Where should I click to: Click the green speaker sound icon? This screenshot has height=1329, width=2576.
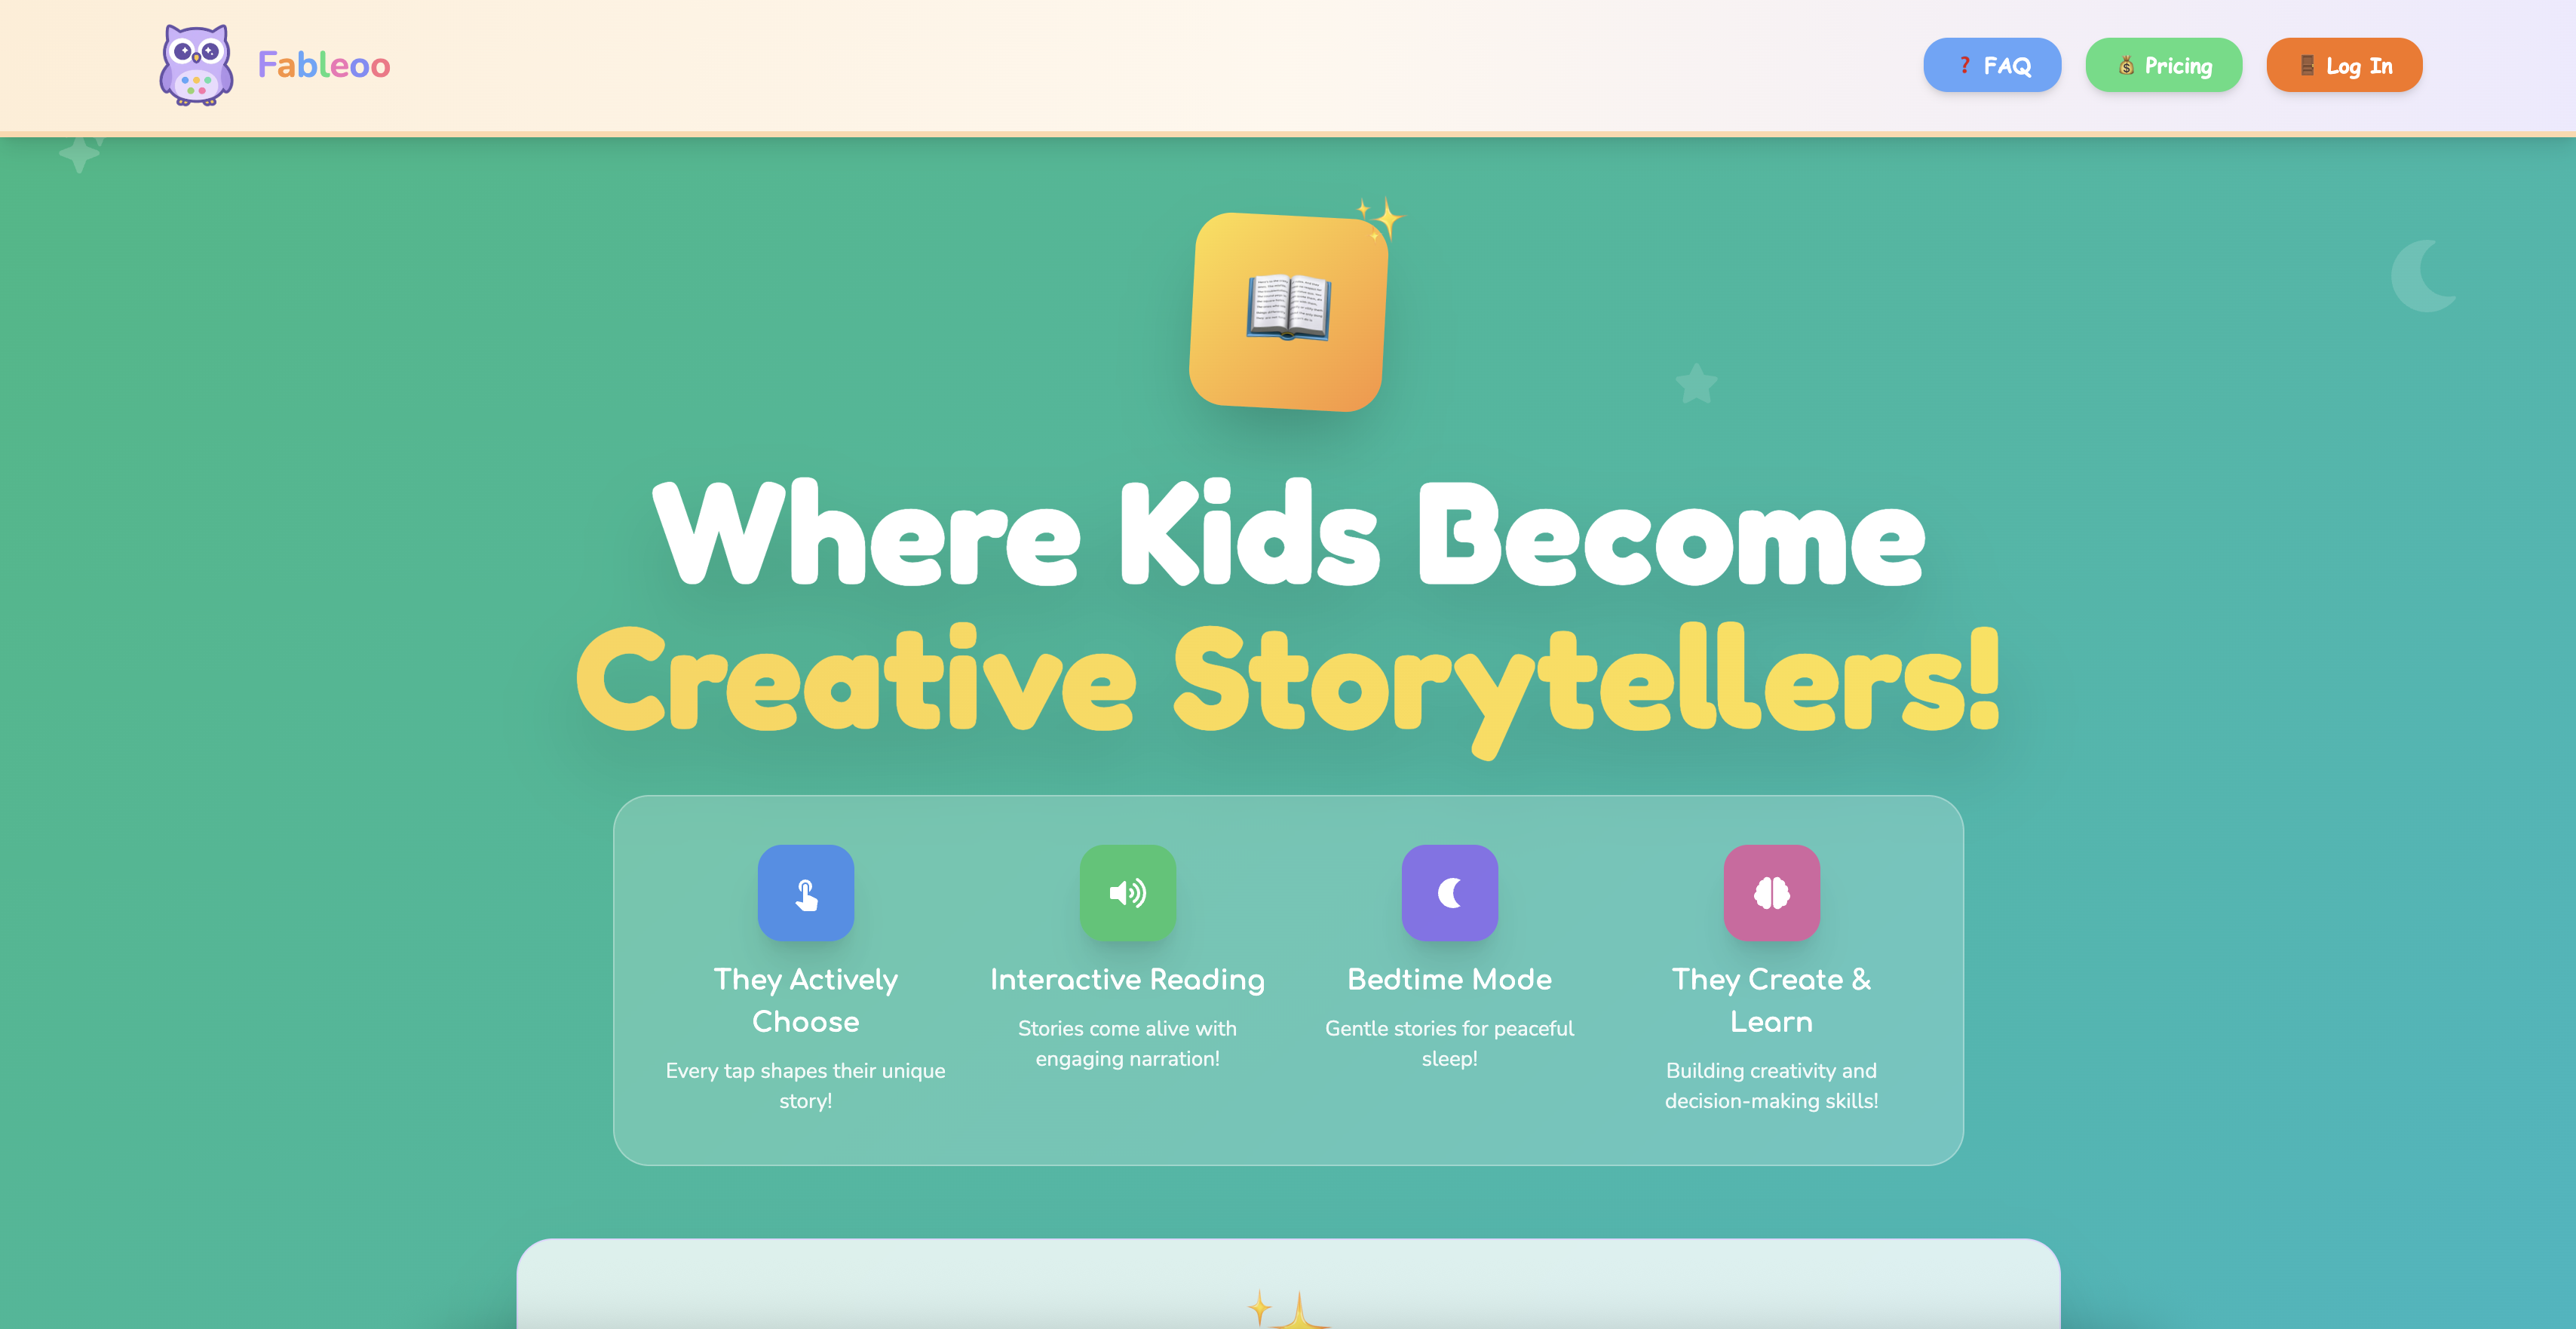(x=1127, y=892)
